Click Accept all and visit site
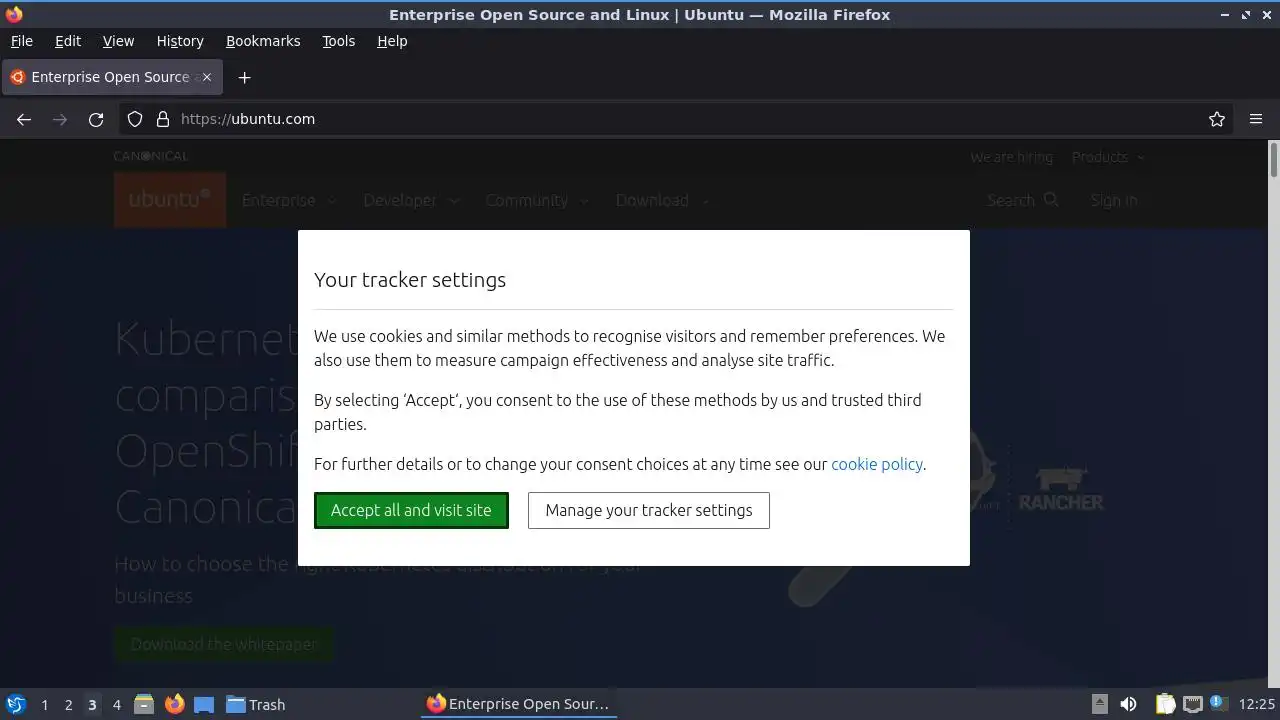The width and height of the screenshot is (1280, 720). (411, 510)
